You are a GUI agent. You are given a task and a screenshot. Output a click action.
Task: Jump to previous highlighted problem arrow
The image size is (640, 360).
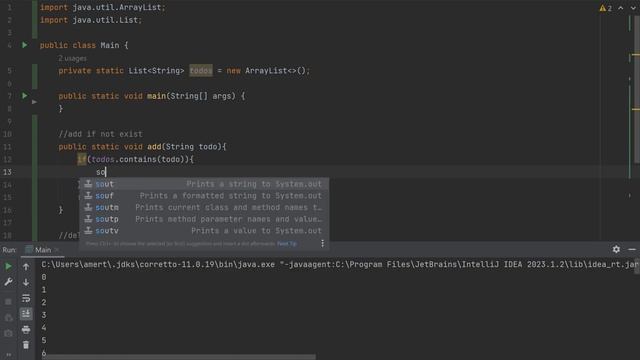click(620, 8)
